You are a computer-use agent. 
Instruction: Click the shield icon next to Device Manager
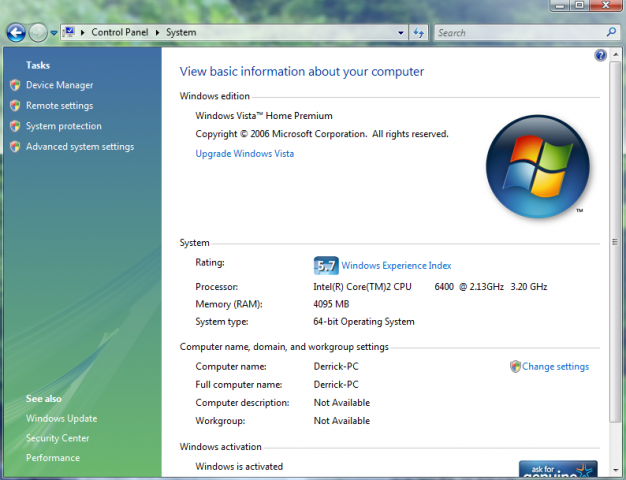click(x=15, y=85)
